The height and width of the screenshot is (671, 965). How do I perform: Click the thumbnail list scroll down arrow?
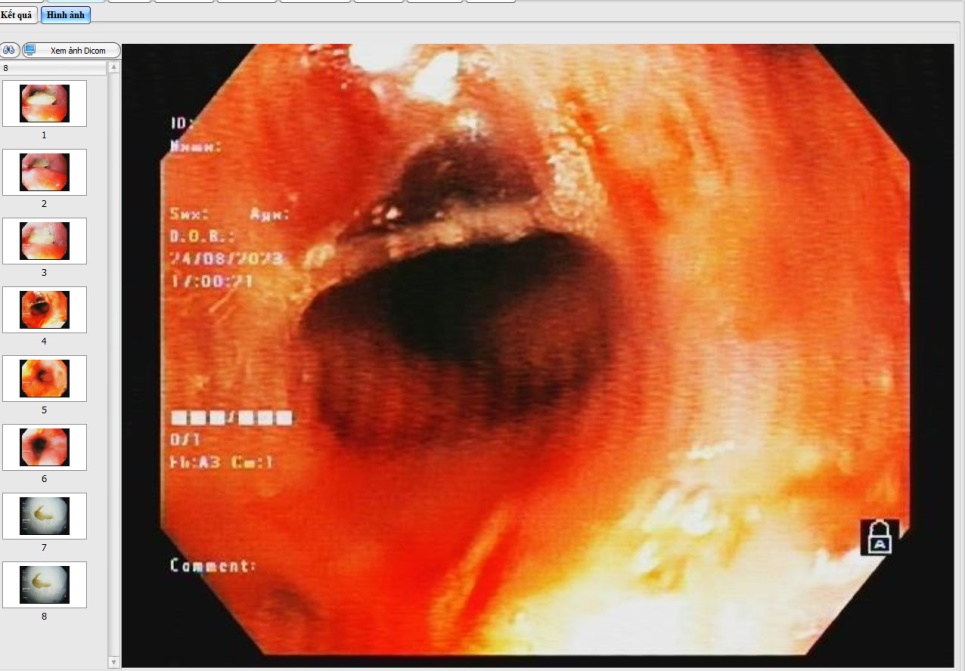(x=113, y=662)
